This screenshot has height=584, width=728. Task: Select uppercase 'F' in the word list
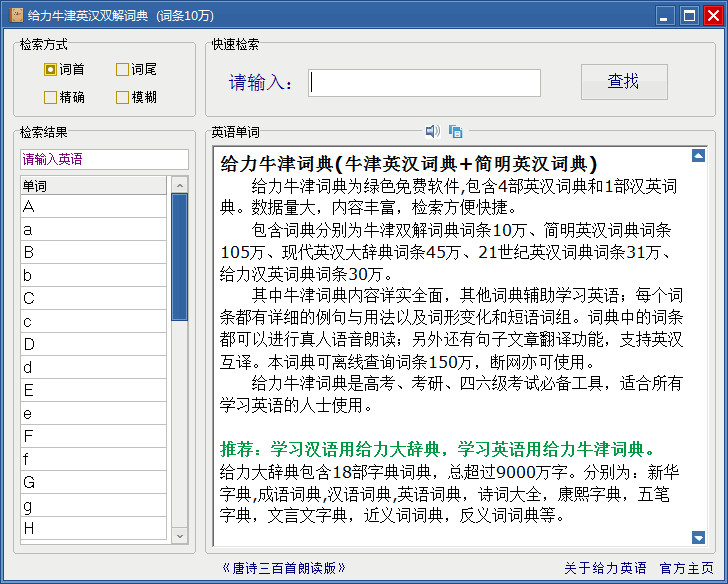tap(93, 436)
